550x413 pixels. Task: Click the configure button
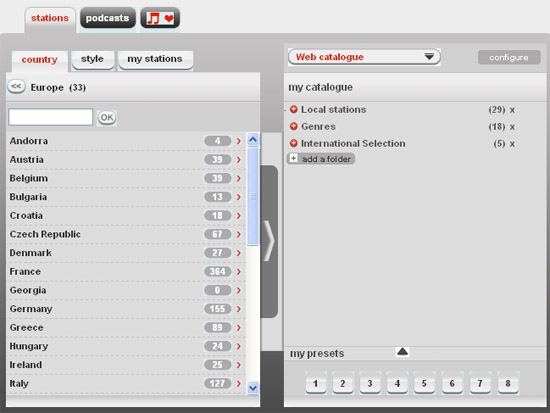pos(509,57)
